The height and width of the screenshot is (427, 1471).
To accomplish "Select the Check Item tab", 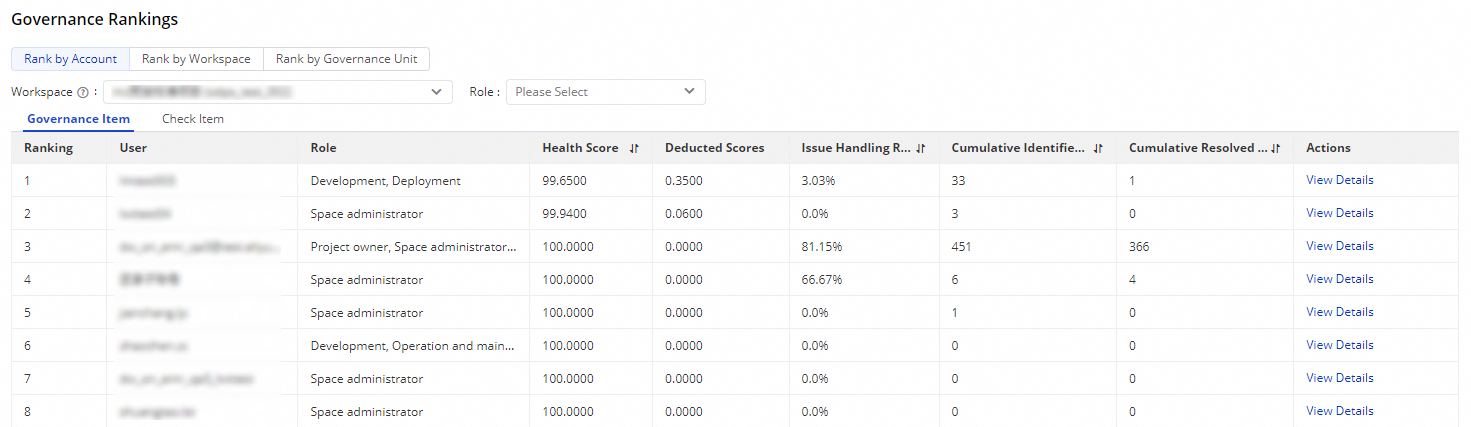I will [x=193, y=119].
